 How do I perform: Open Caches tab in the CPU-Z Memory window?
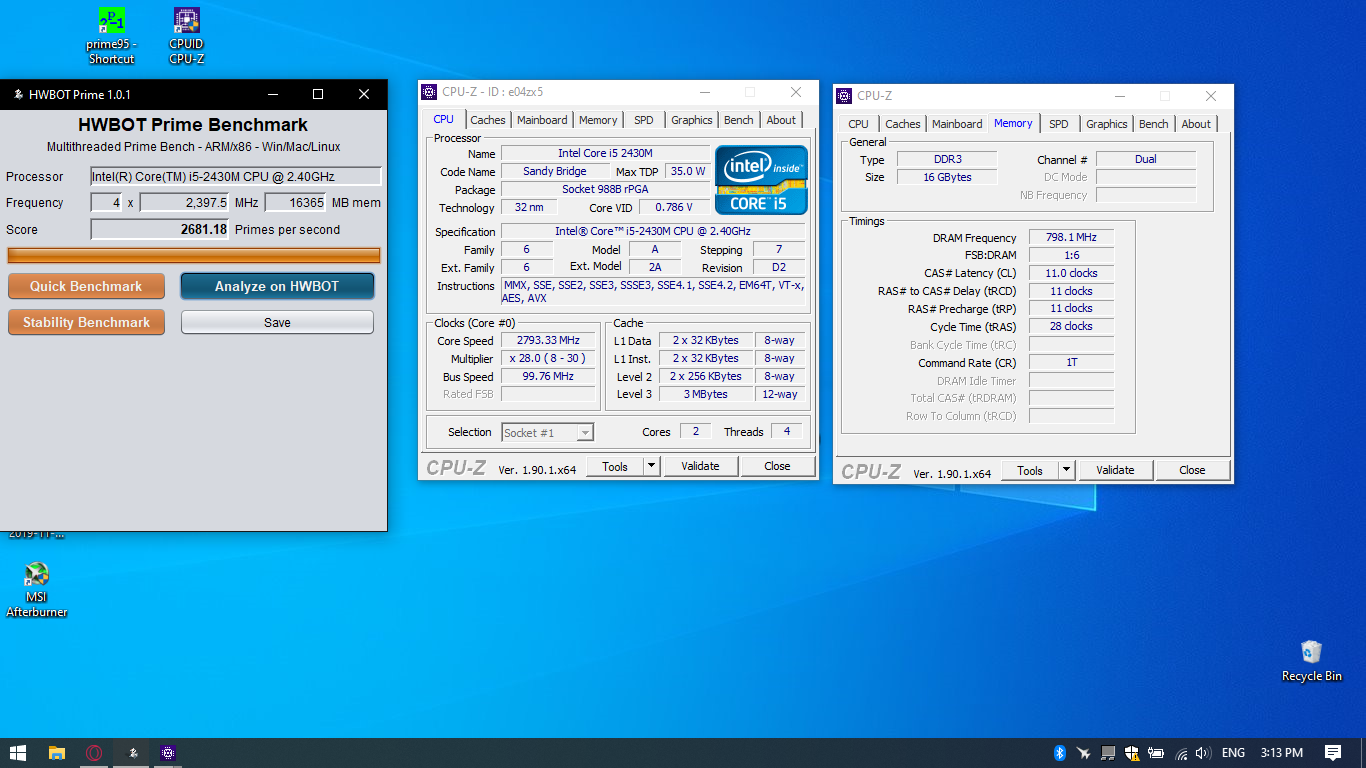coord(903,124)
